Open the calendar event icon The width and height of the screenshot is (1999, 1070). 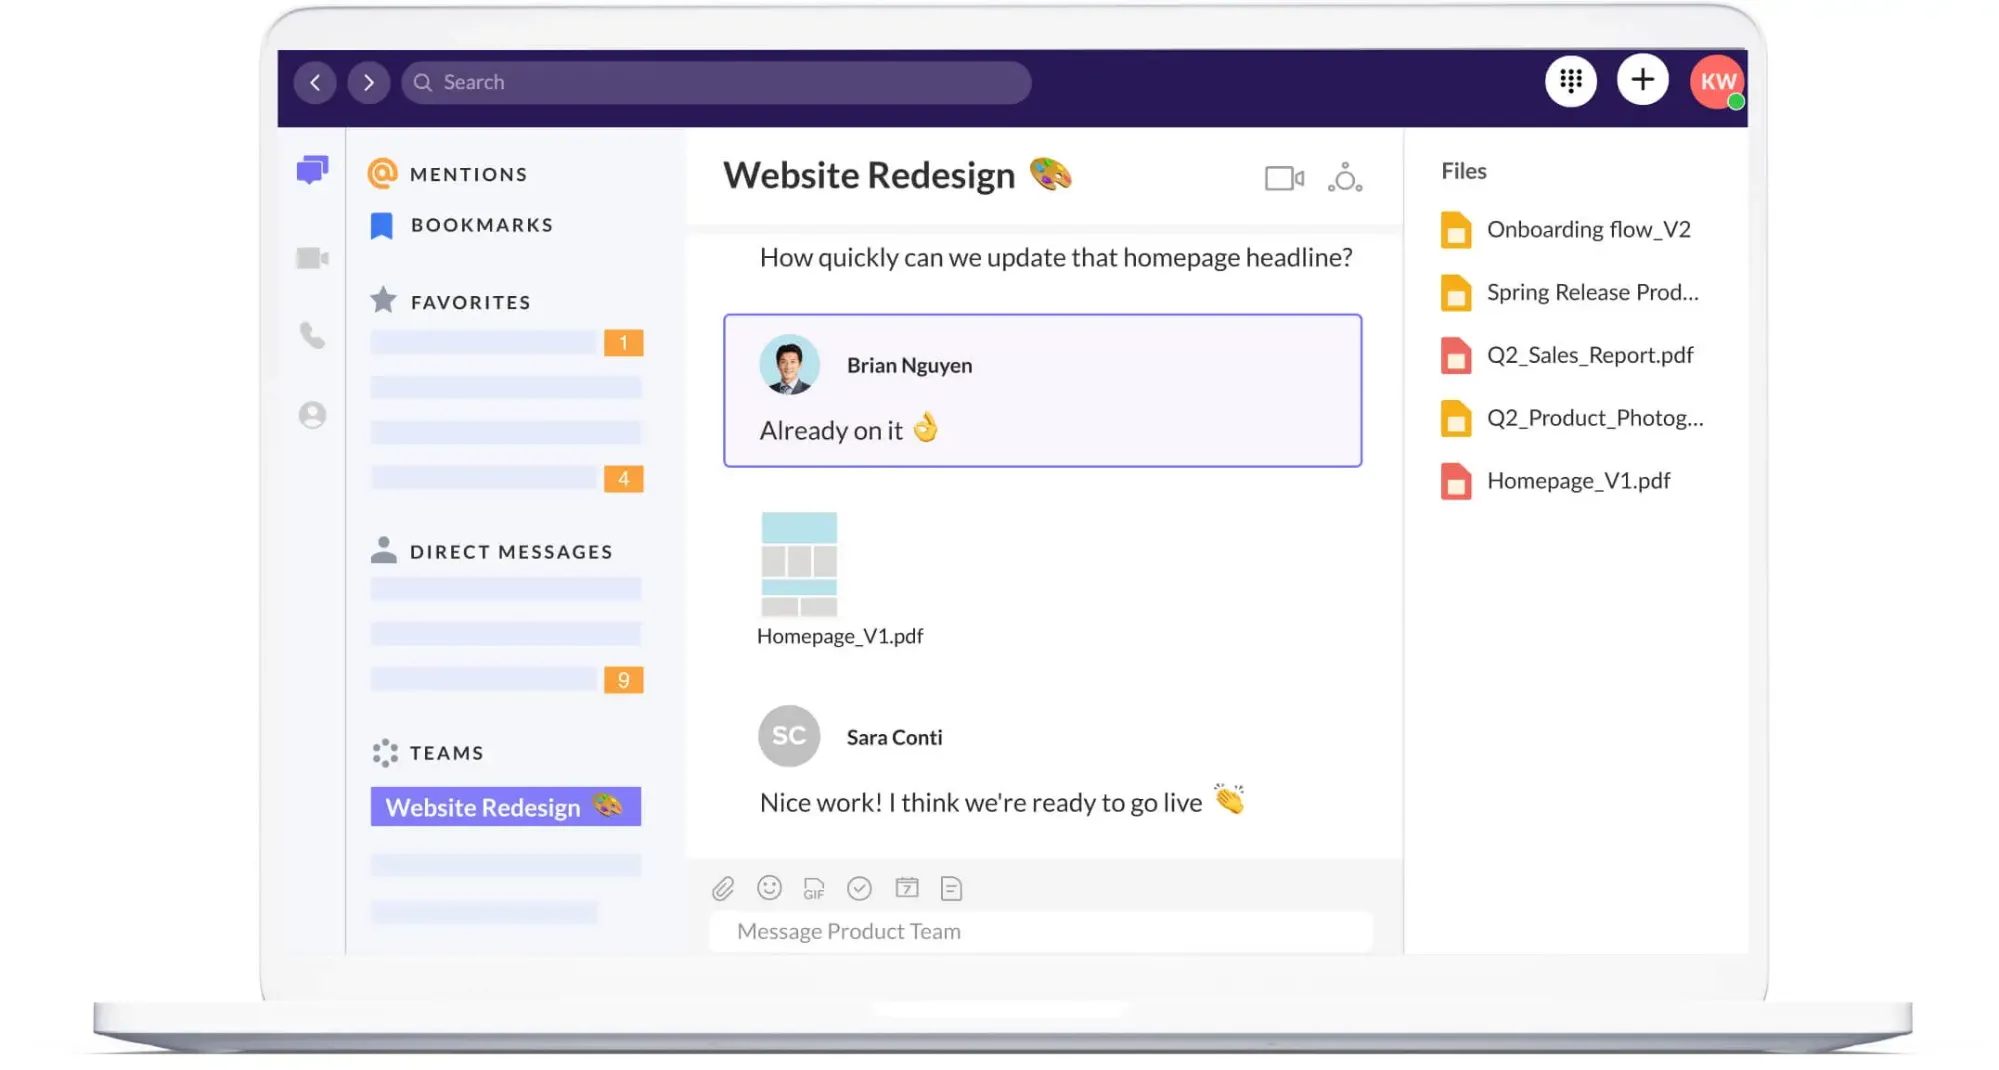click(906, 888)
